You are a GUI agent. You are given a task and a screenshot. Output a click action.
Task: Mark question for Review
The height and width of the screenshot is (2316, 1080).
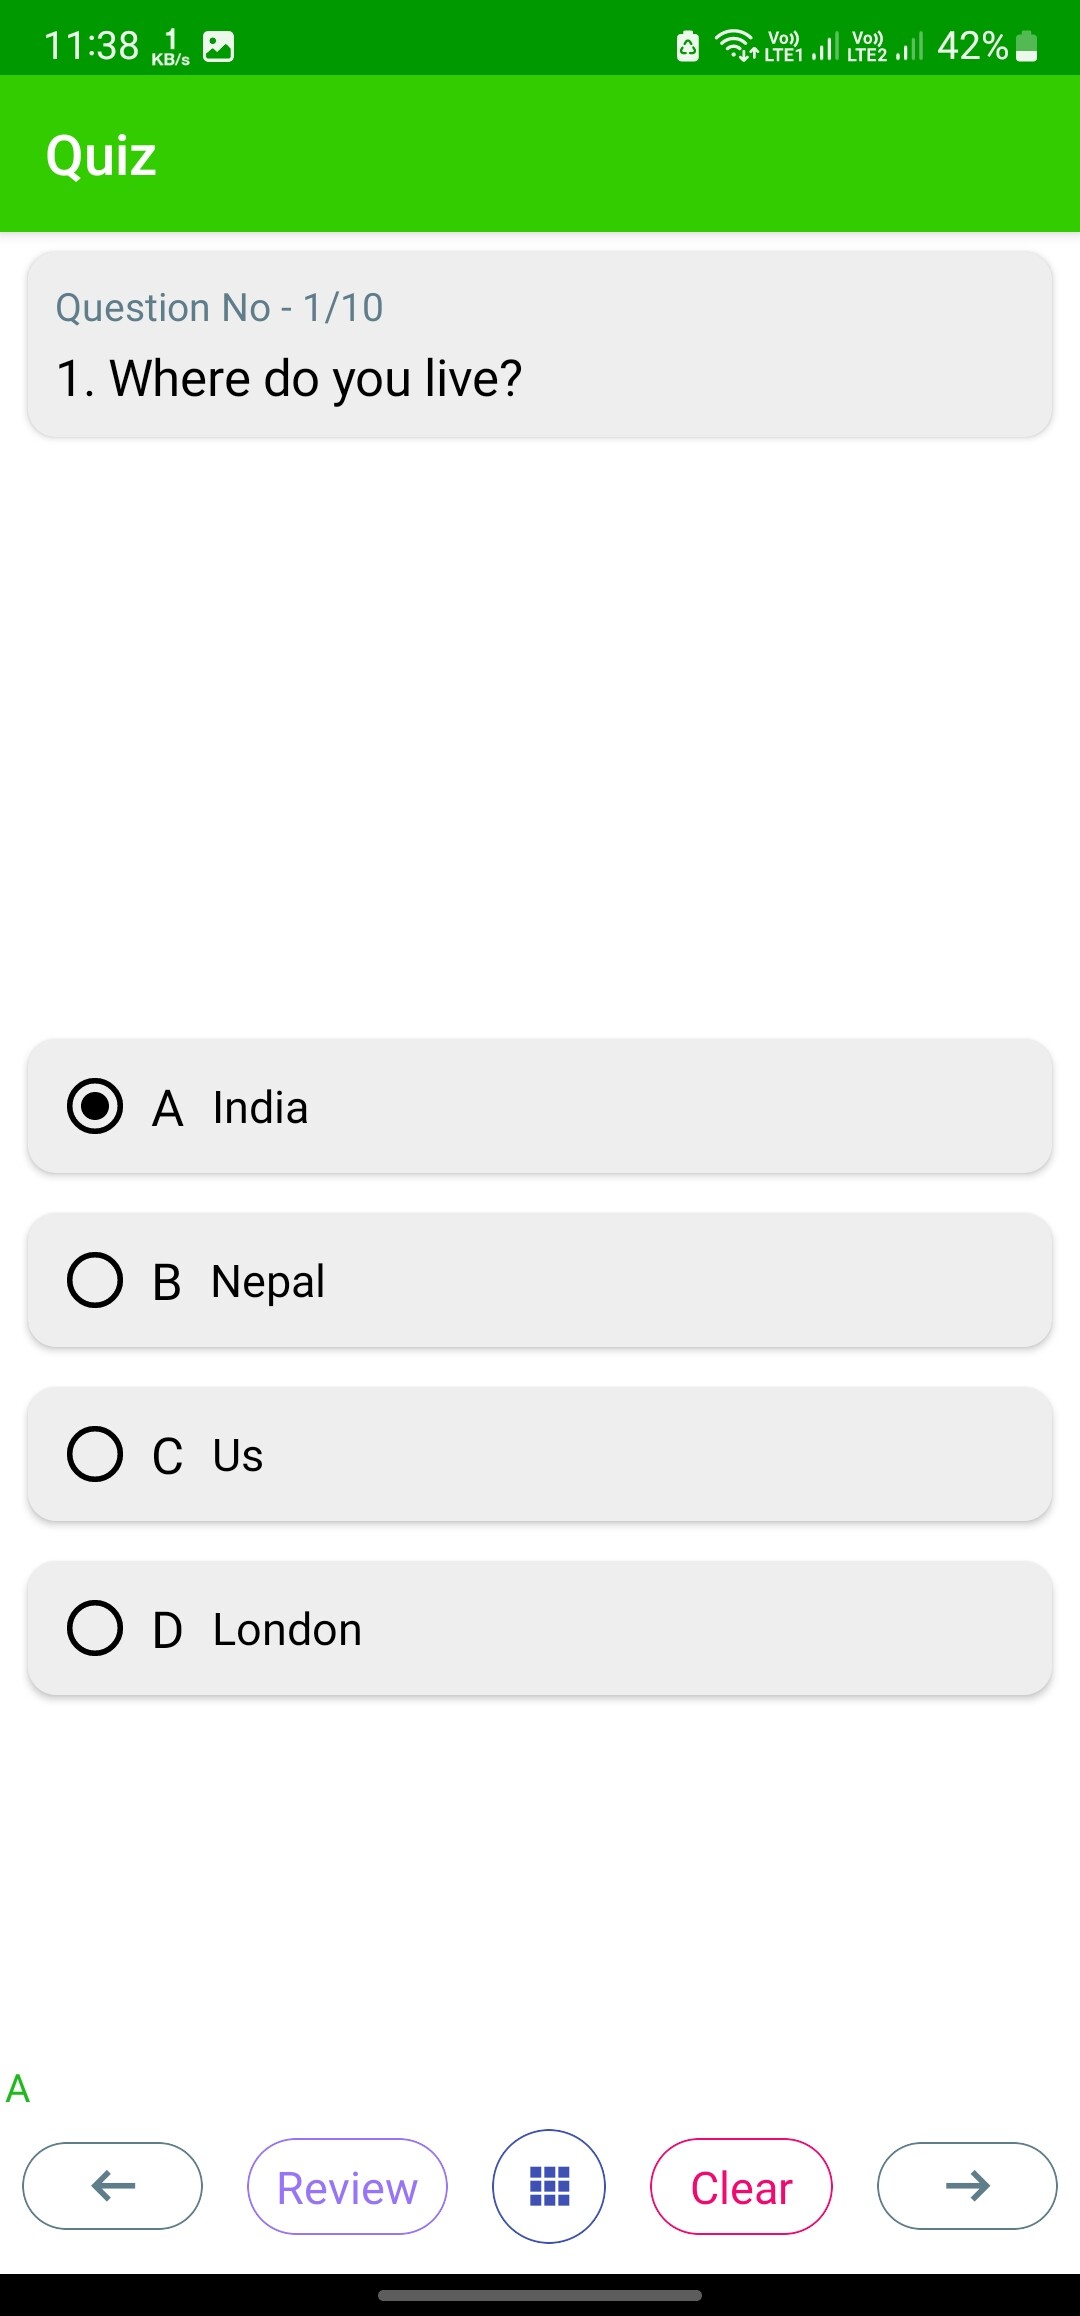click(347, 2186)
